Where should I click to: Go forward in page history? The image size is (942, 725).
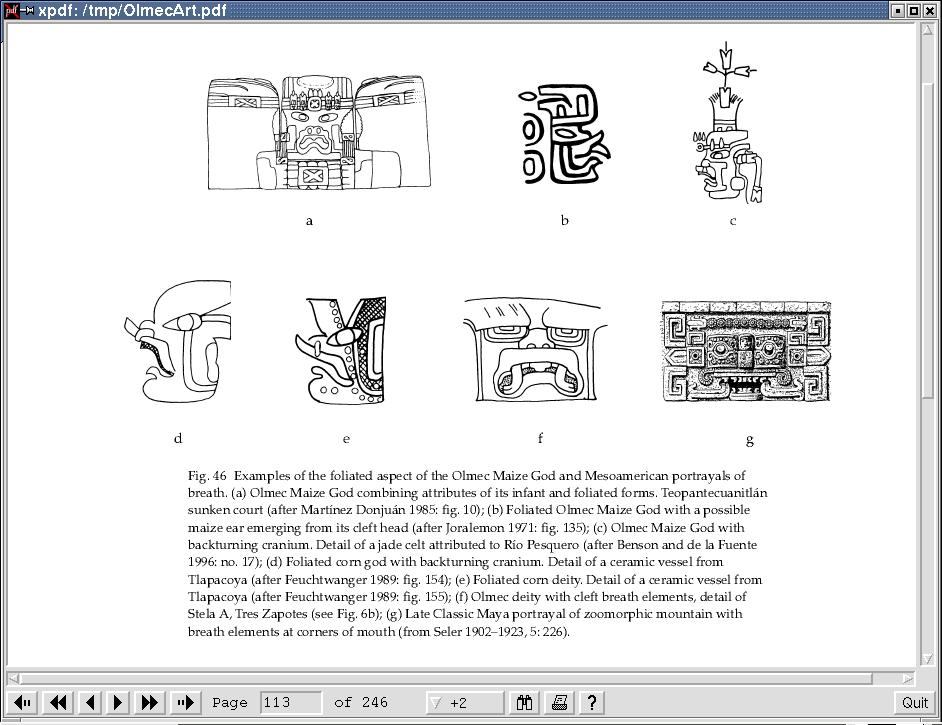[x=186, y=702]
